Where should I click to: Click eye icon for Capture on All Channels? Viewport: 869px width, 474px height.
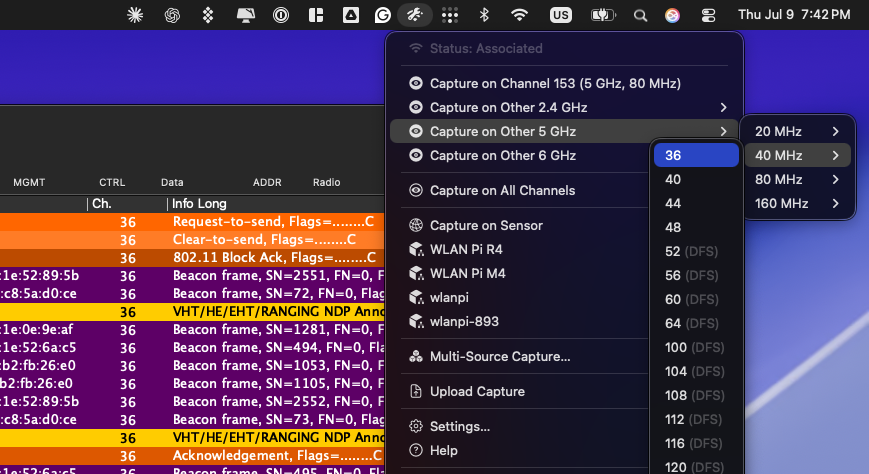pyautogui.click(x=416, y=190)
